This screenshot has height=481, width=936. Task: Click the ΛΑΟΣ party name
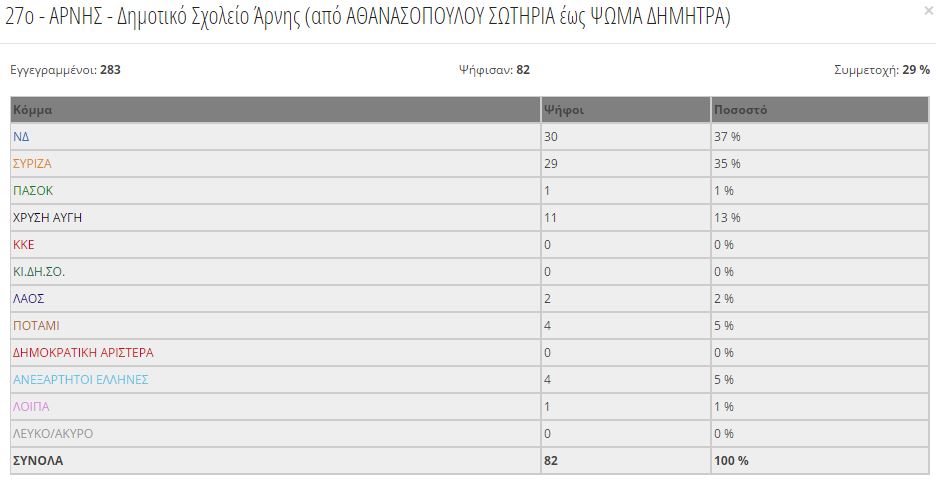tap(29, 298)
